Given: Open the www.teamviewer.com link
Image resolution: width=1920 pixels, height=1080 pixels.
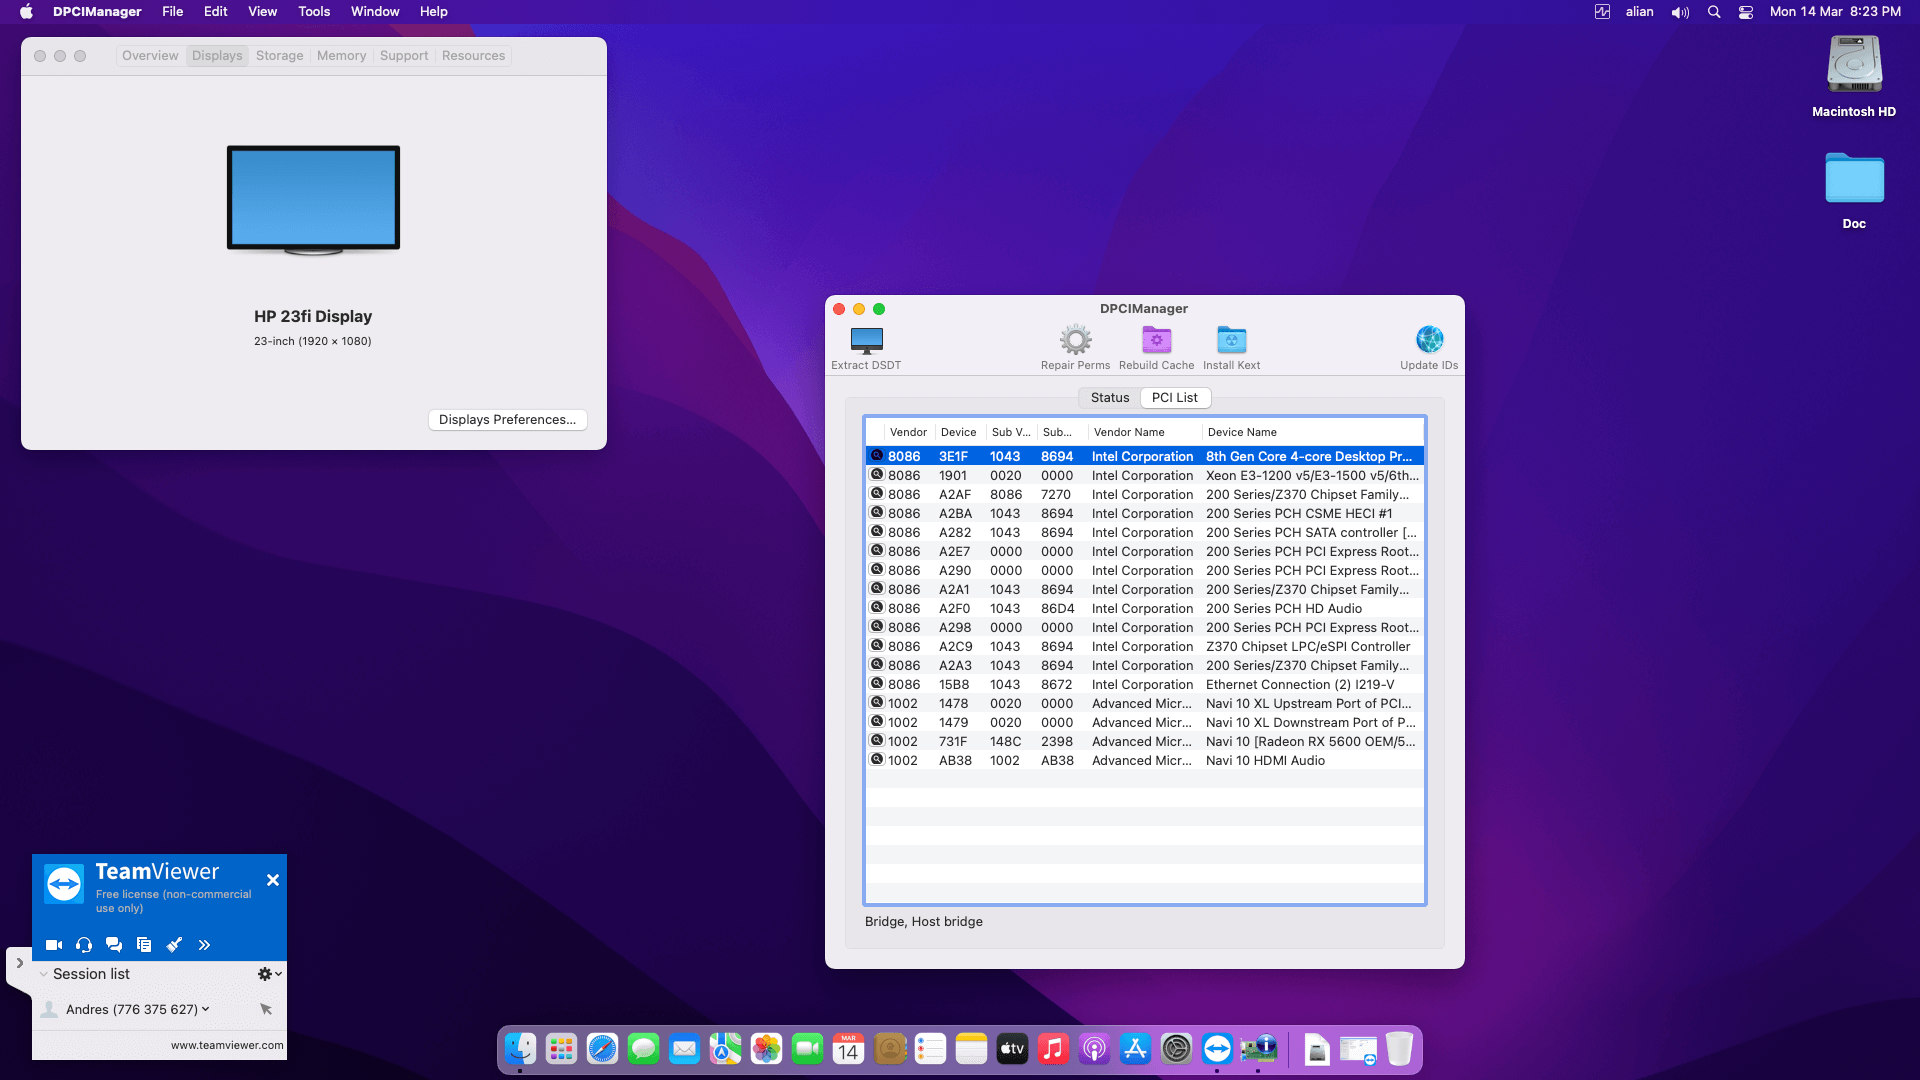Looking at the screenshot, I should [227, 1046].
